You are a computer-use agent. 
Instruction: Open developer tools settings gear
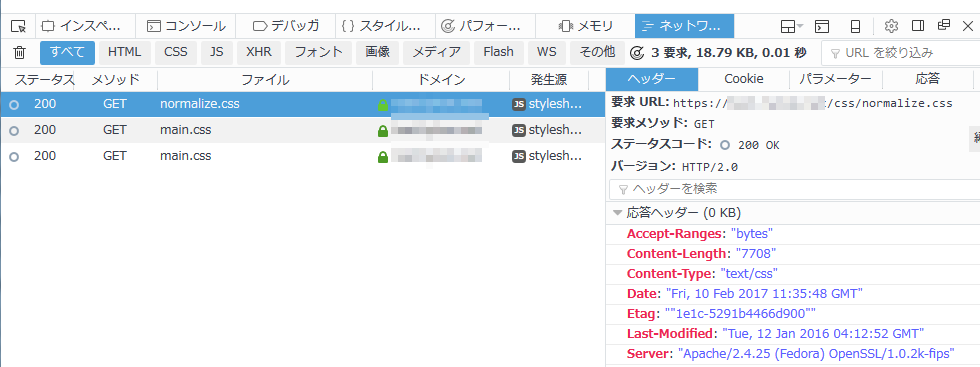[x=891, y=26]
